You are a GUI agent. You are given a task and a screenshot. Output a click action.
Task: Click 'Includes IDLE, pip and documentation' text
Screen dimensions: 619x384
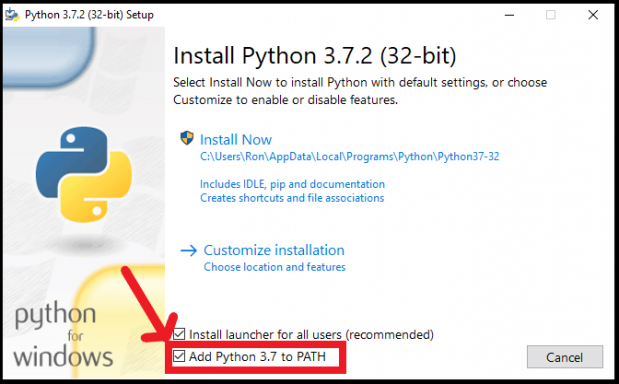point(292,184)
